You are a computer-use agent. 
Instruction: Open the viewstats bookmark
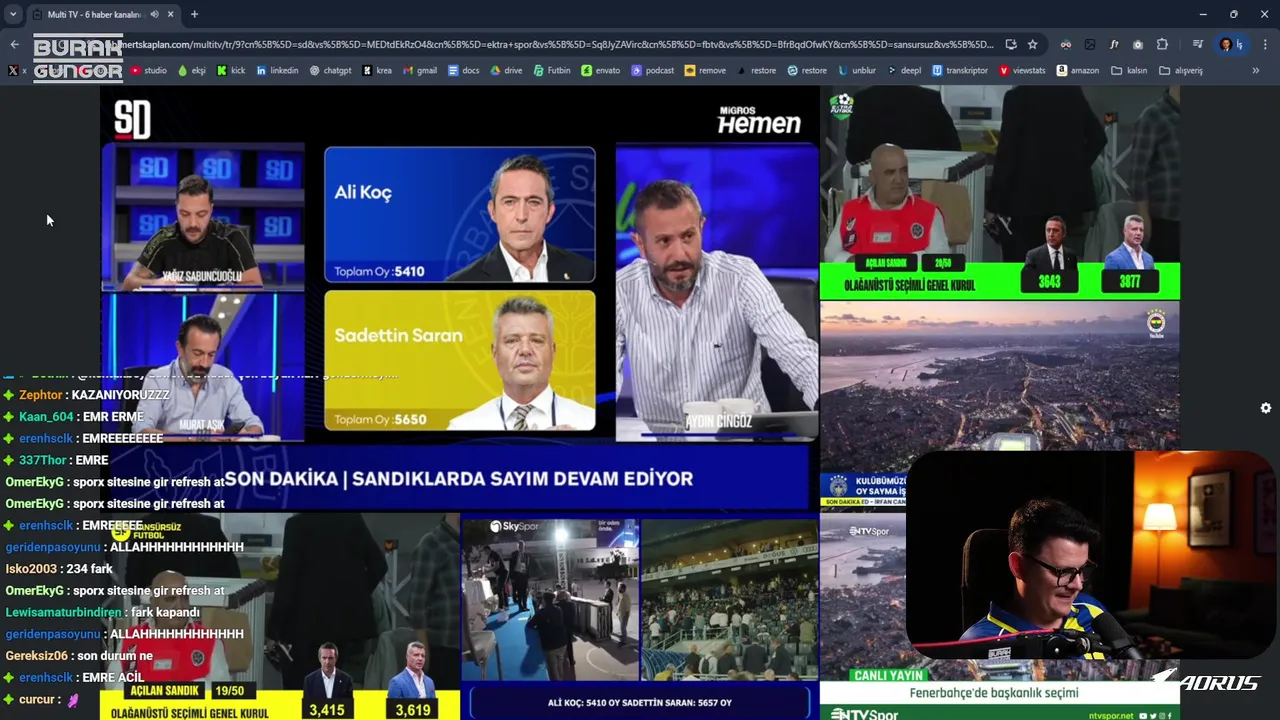click(x=1022, y=71)
